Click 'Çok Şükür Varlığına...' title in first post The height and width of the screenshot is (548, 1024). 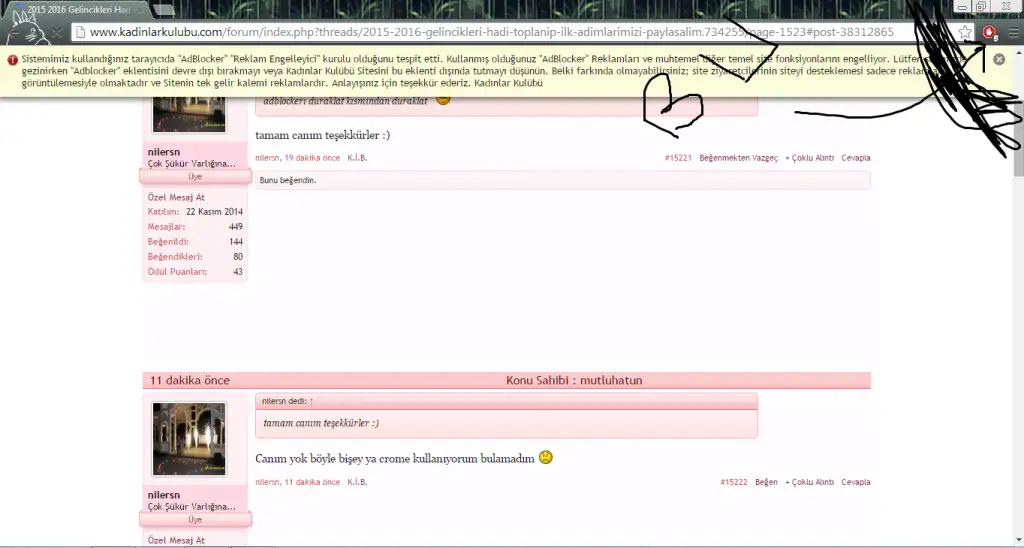[191, 163]
